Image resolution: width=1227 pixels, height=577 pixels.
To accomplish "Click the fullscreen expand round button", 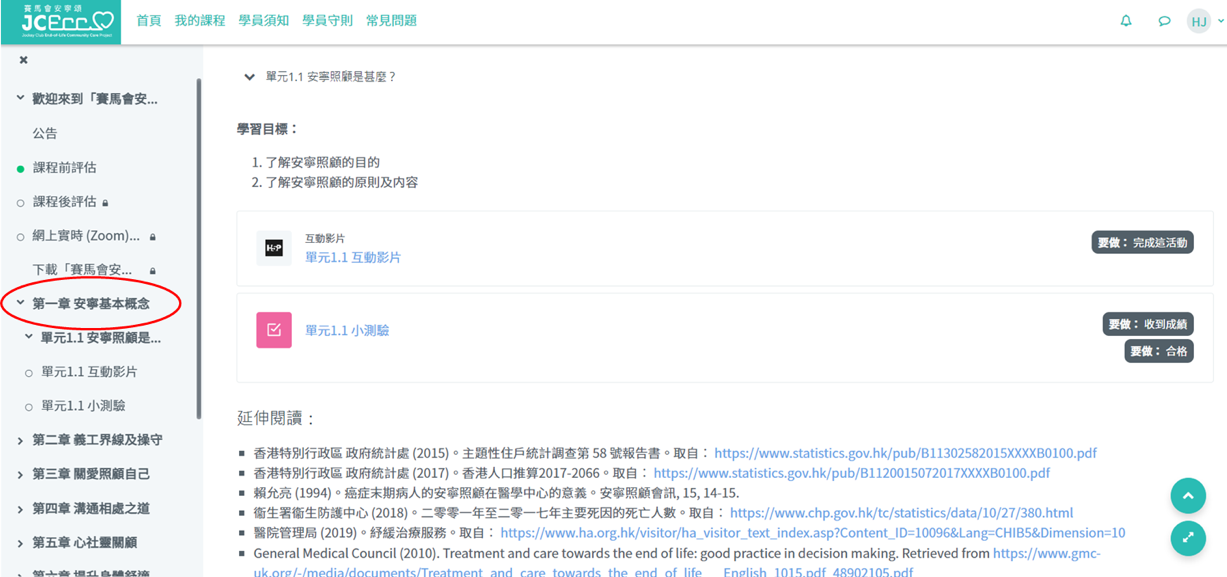I will pyautogui.click(x=1188, y=538).
